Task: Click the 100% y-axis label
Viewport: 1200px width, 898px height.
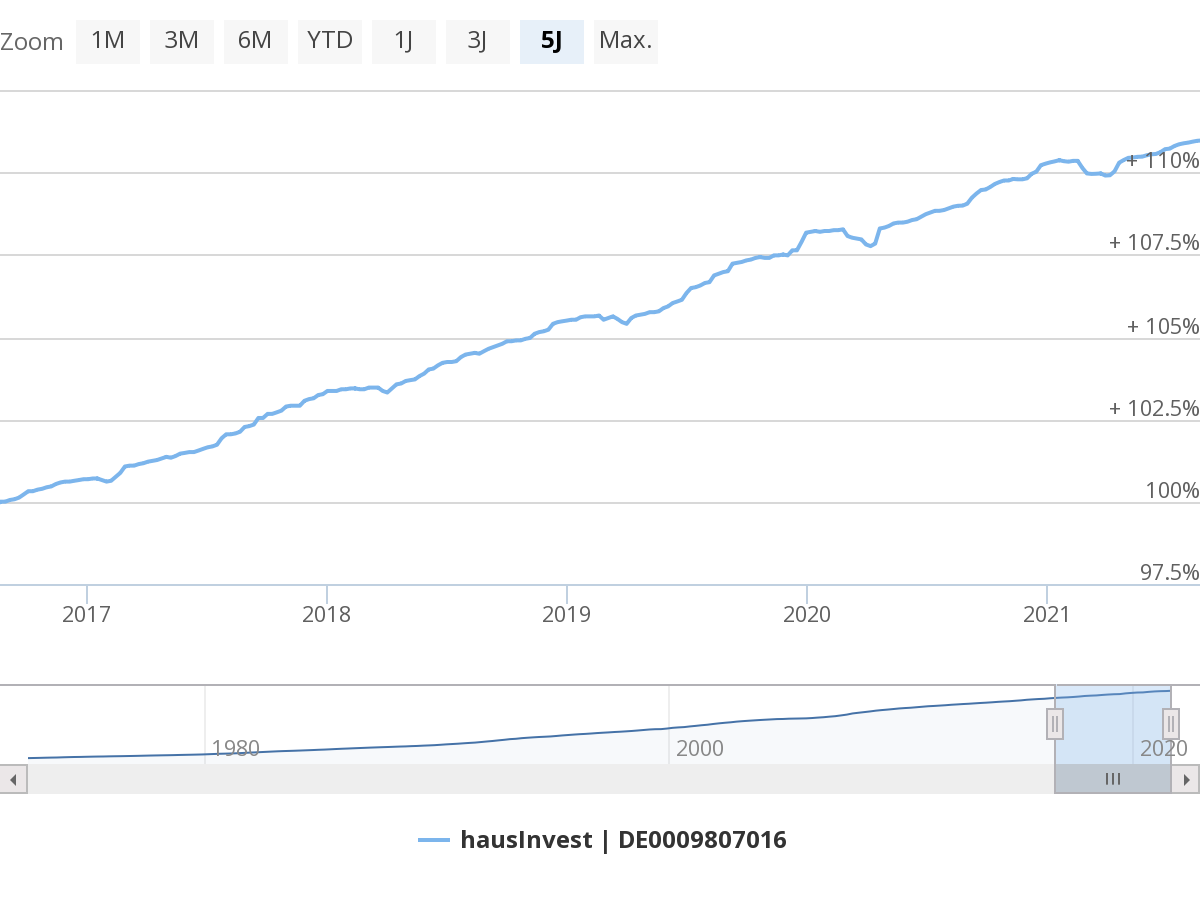Action: point(1172,490)
